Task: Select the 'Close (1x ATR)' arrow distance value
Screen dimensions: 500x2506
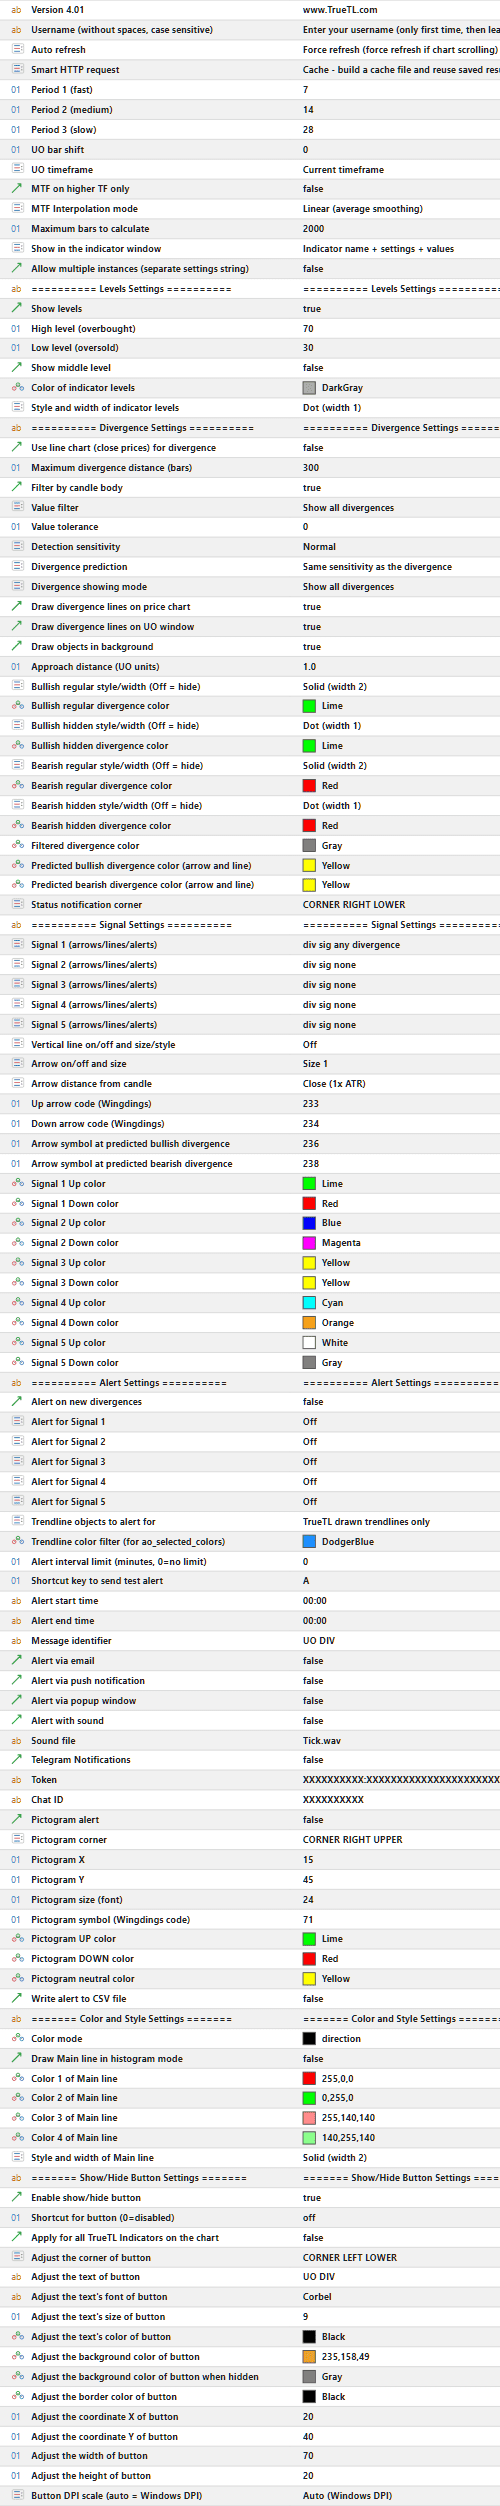Action: point(334,1084)
